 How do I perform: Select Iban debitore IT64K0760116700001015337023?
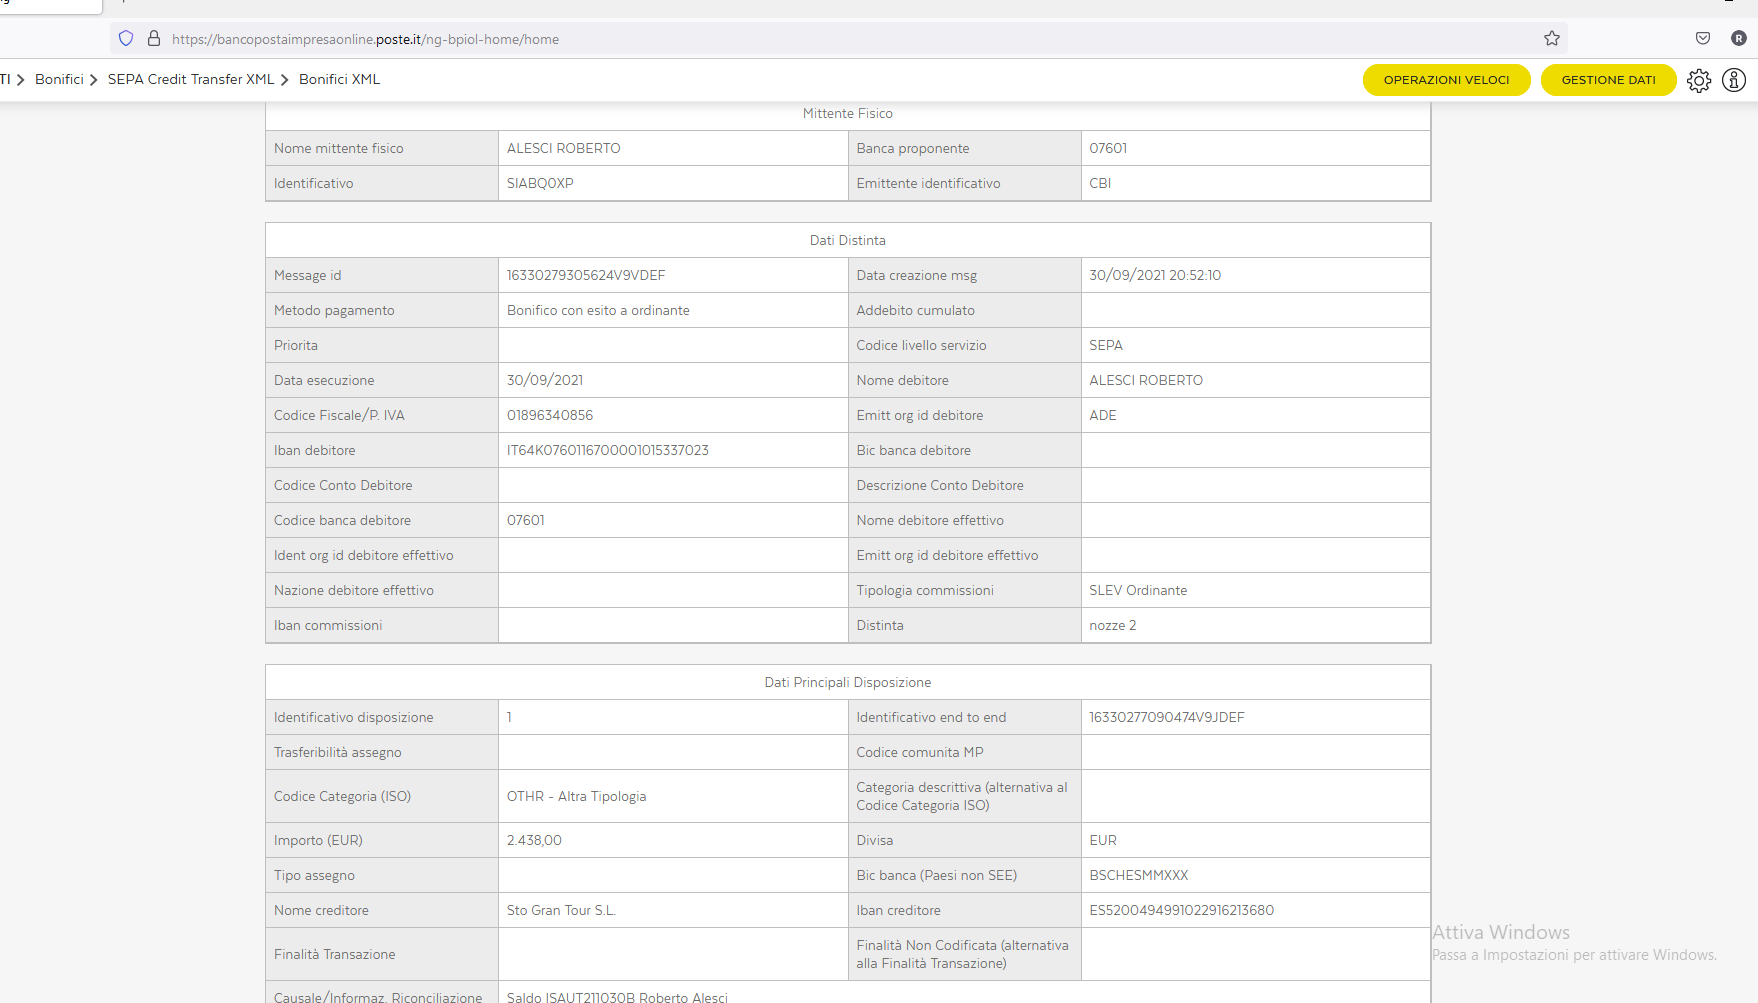[608, 451]
